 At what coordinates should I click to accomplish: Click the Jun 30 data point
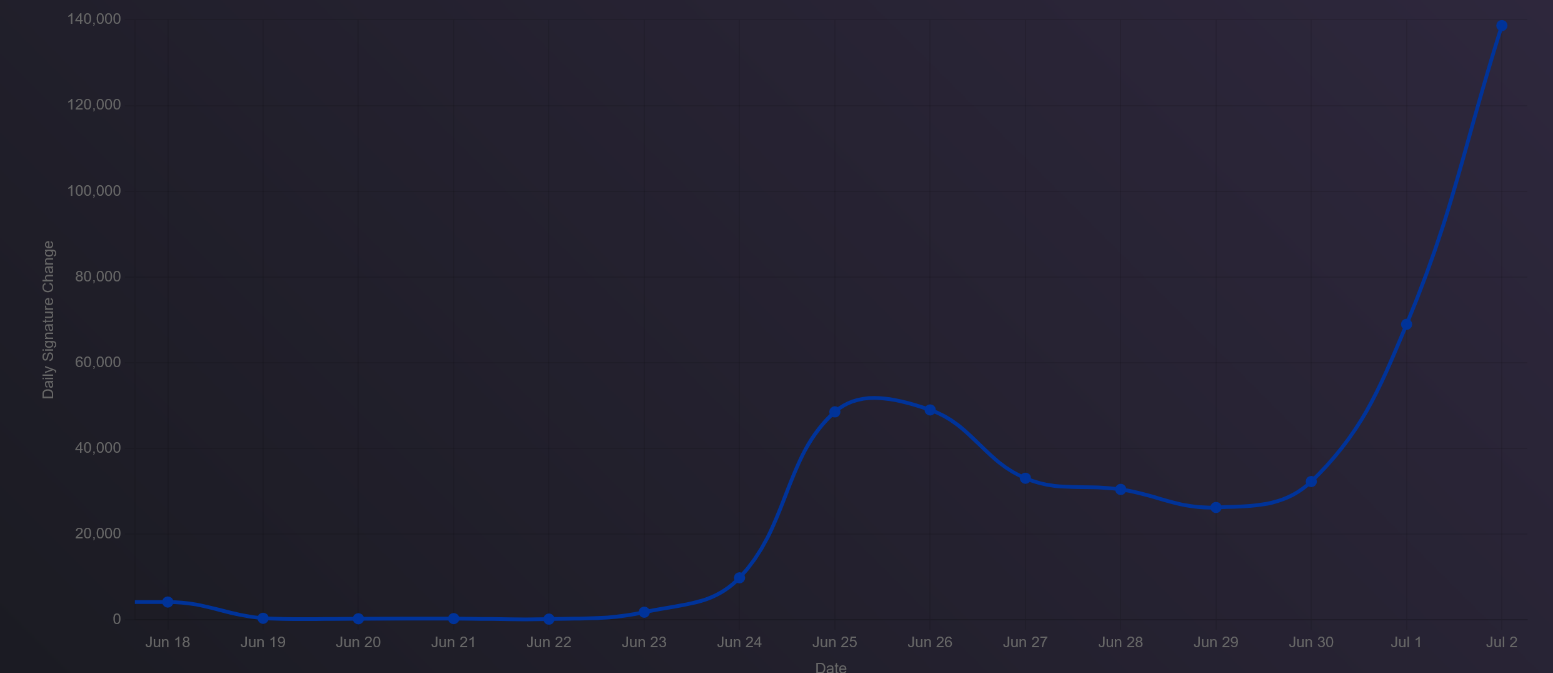click(1311, 482)
